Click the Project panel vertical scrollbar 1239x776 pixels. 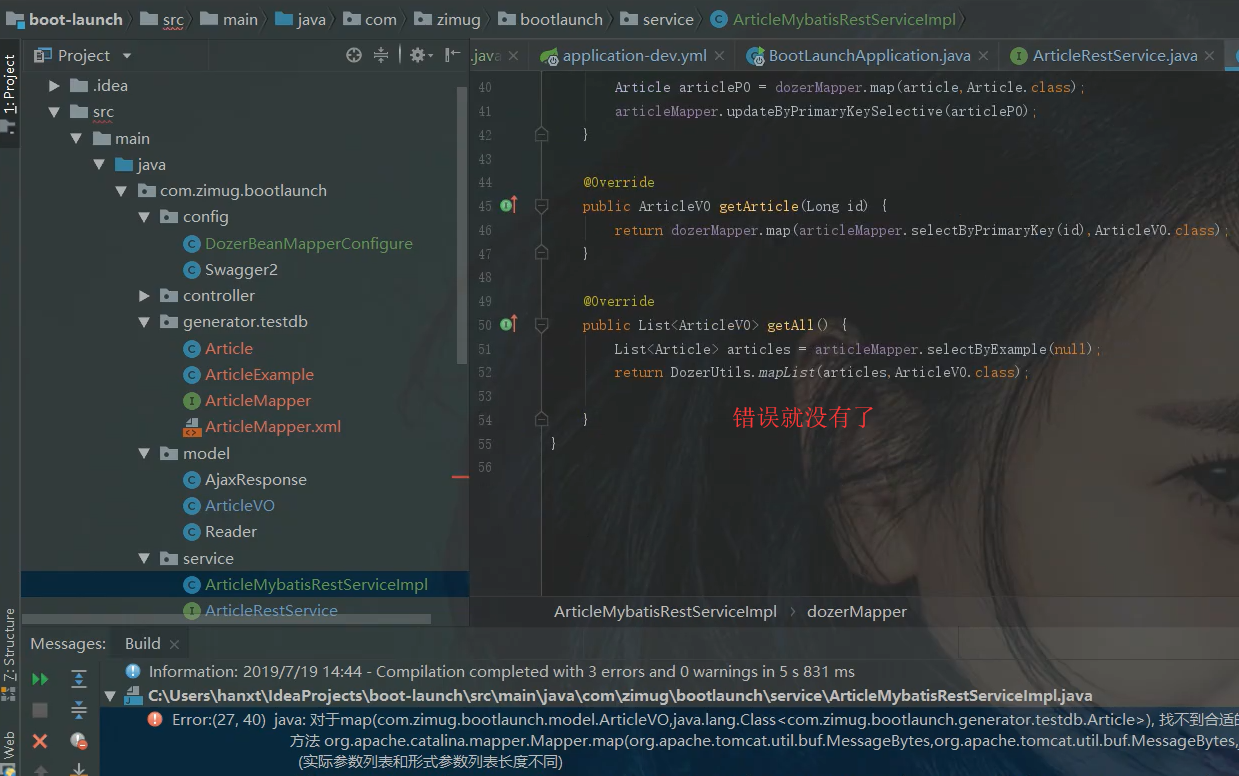pos(462,225)
